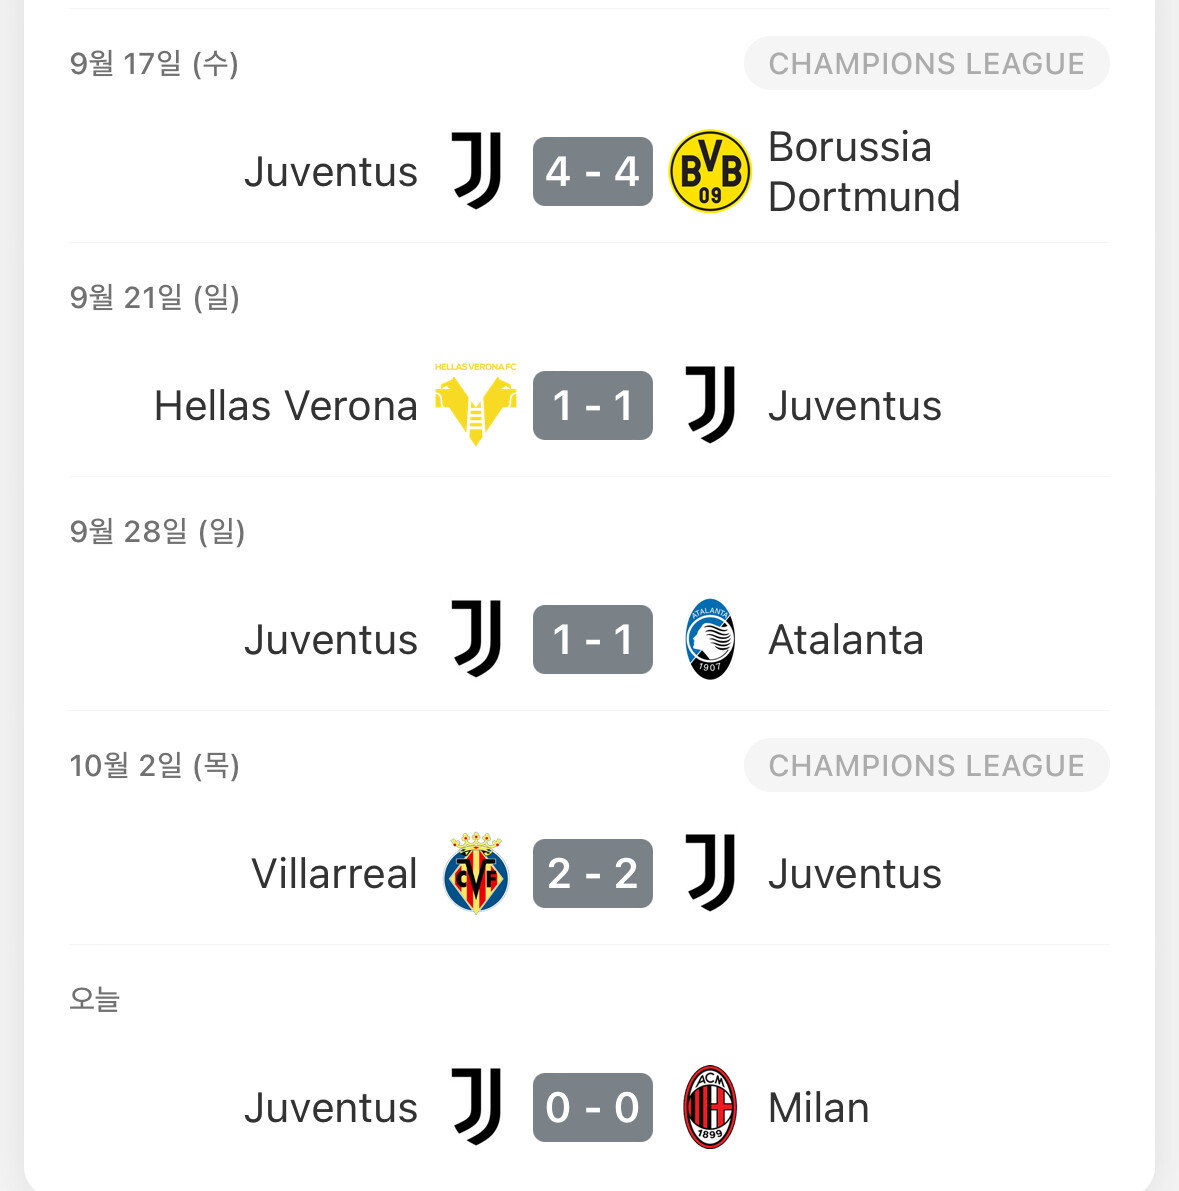Click the Atalanta team name
The width and height of the screenshot is (1179, 1191).
[846, 640]
